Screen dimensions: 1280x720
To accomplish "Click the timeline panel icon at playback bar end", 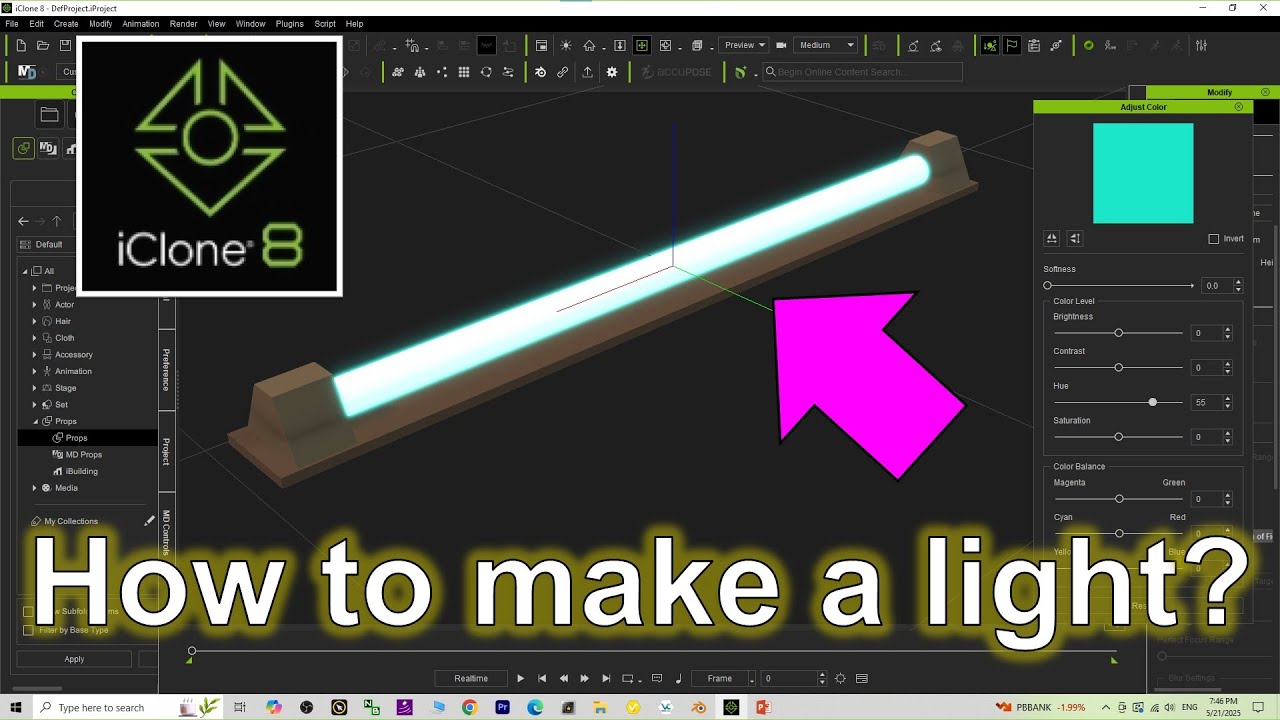I will coord(862,678).
